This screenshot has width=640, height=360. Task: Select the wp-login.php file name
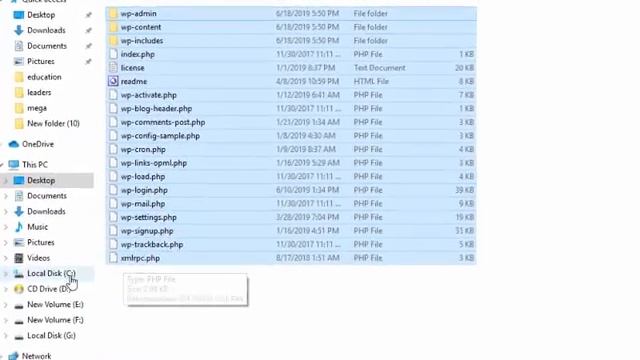(x=144, y=190)
